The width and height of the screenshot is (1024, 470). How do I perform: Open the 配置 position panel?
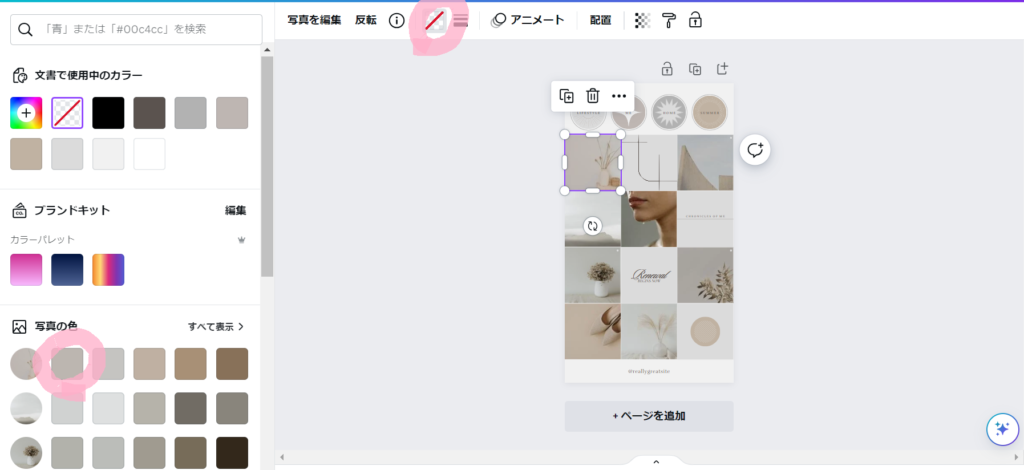(600, 20)
